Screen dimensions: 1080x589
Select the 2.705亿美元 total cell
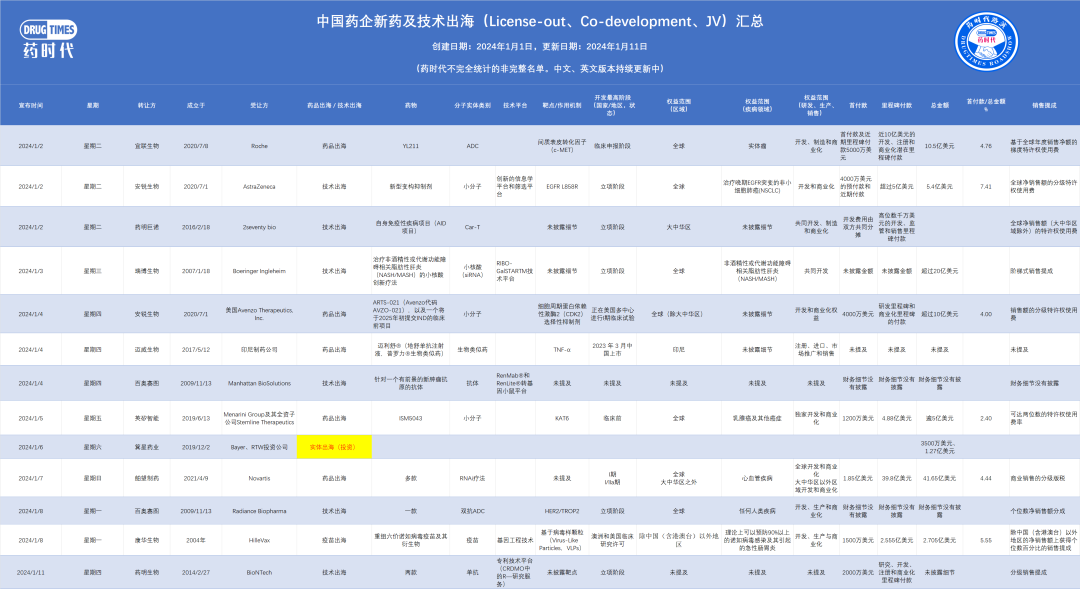click(939, 540)
